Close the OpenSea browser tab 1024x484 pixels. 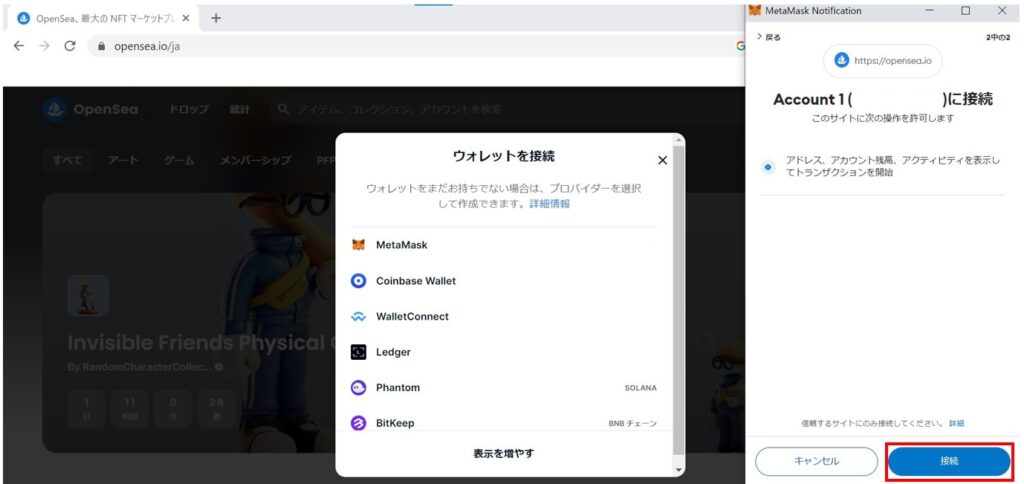[186, 18]
